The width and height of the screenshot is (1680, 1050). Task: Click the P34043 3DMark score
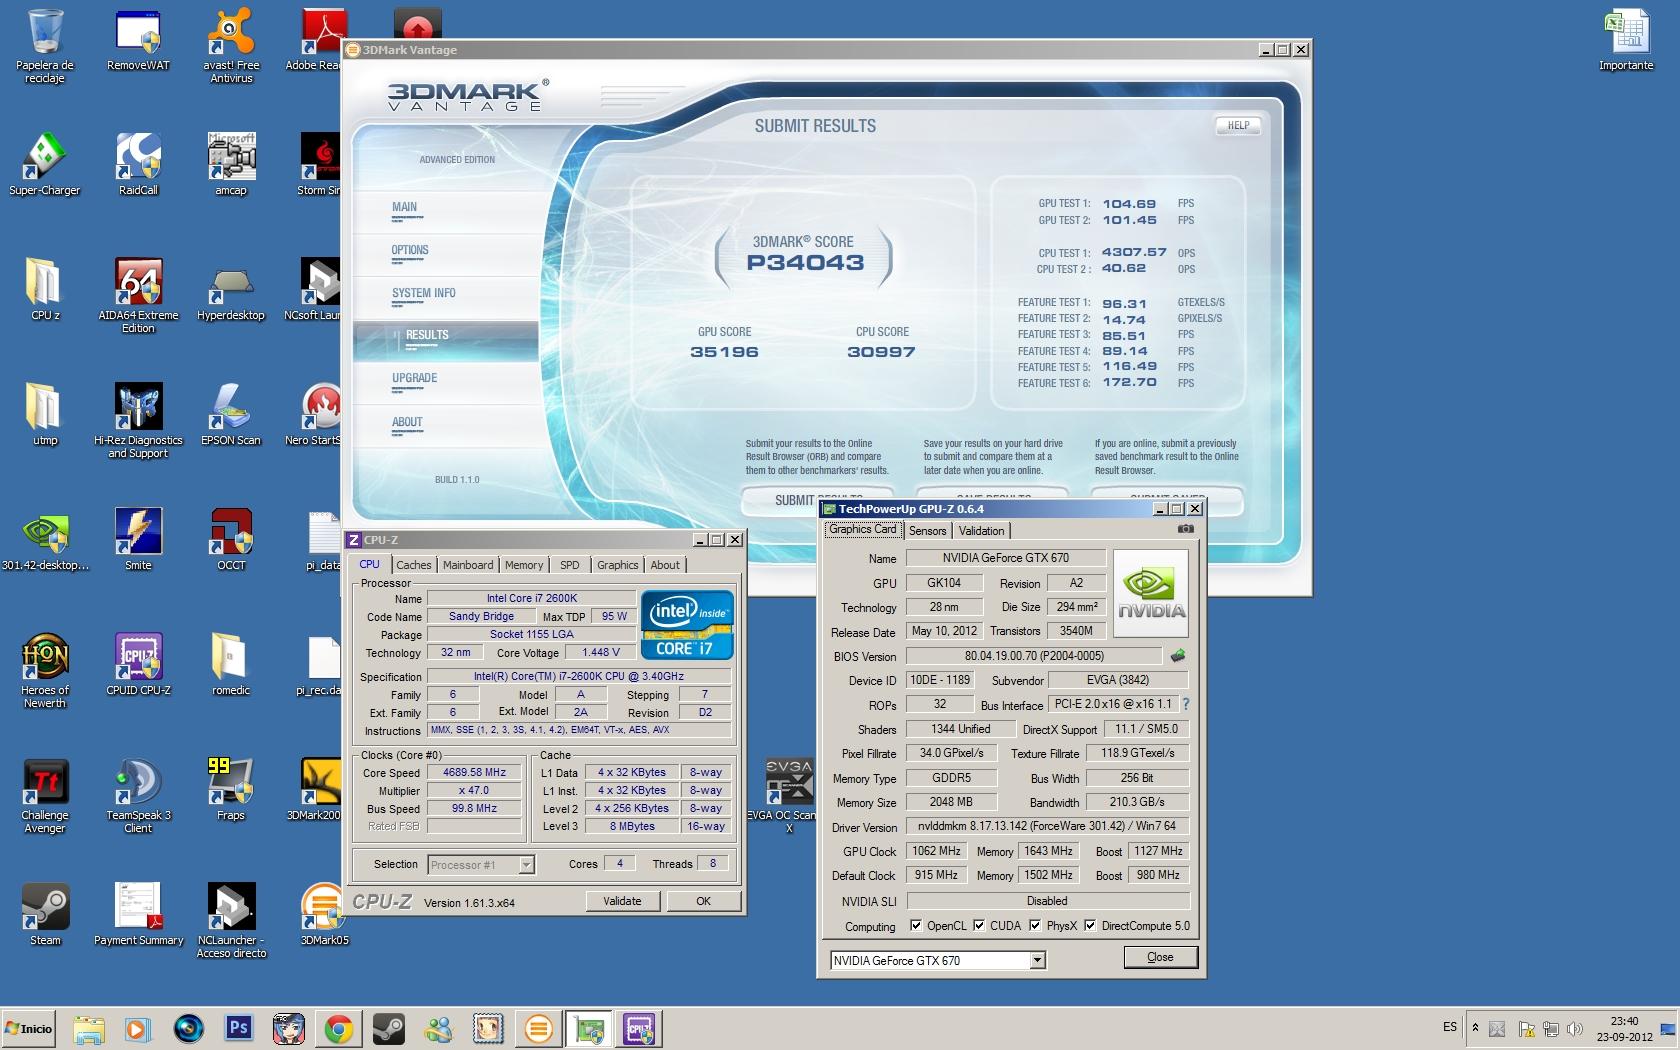(805, 263)
